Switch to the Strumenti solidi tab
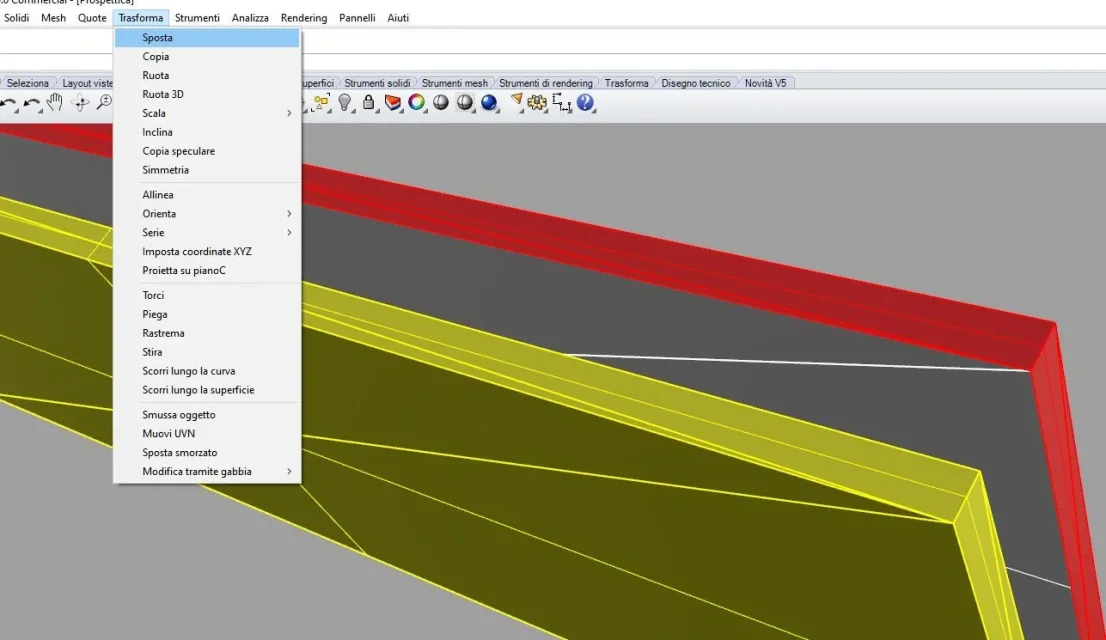 click(x=377, y=83)
